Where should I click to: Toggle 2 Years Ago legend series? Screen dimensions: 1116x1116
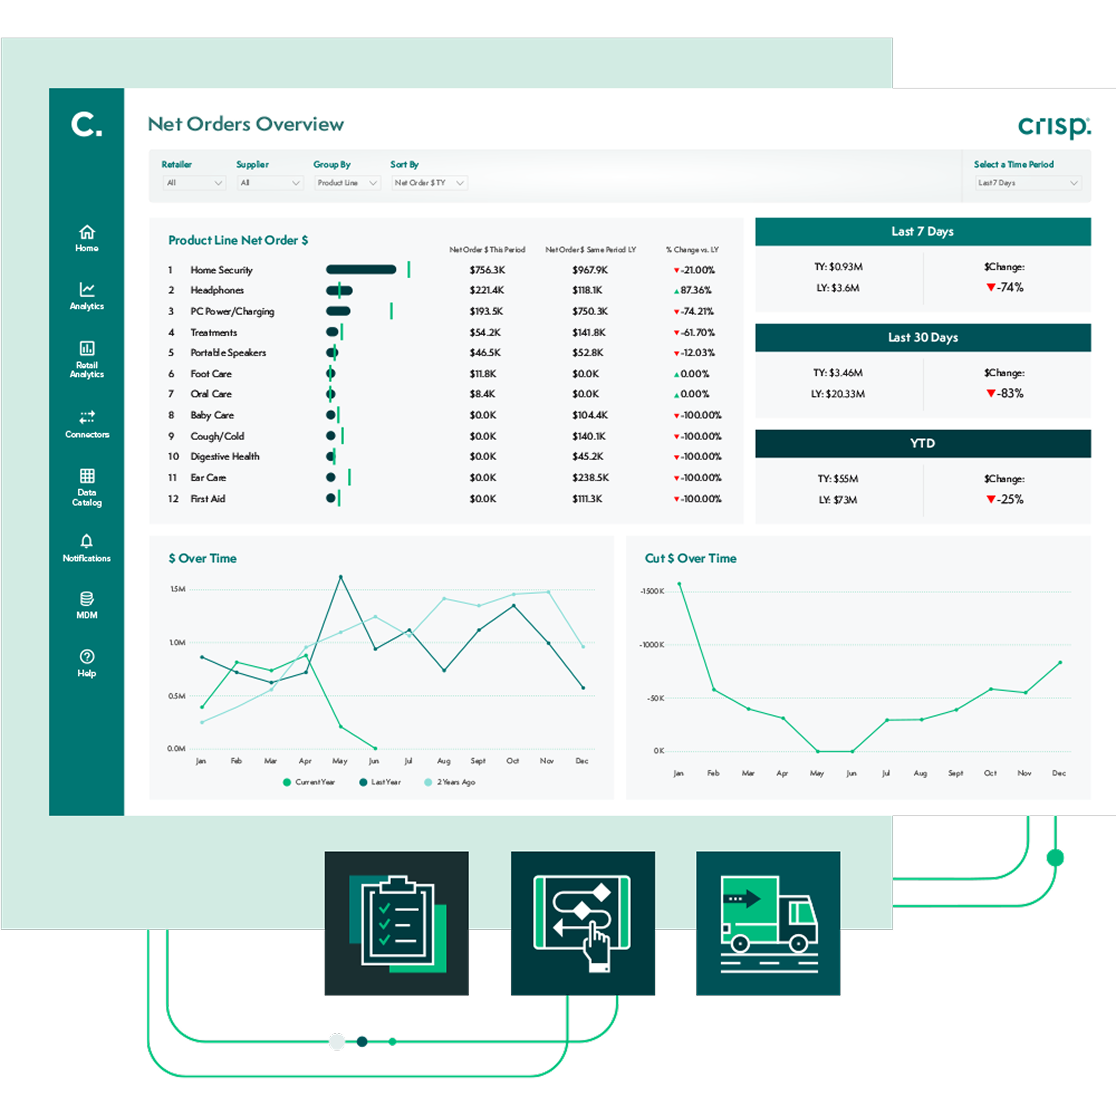click(450, 782)
